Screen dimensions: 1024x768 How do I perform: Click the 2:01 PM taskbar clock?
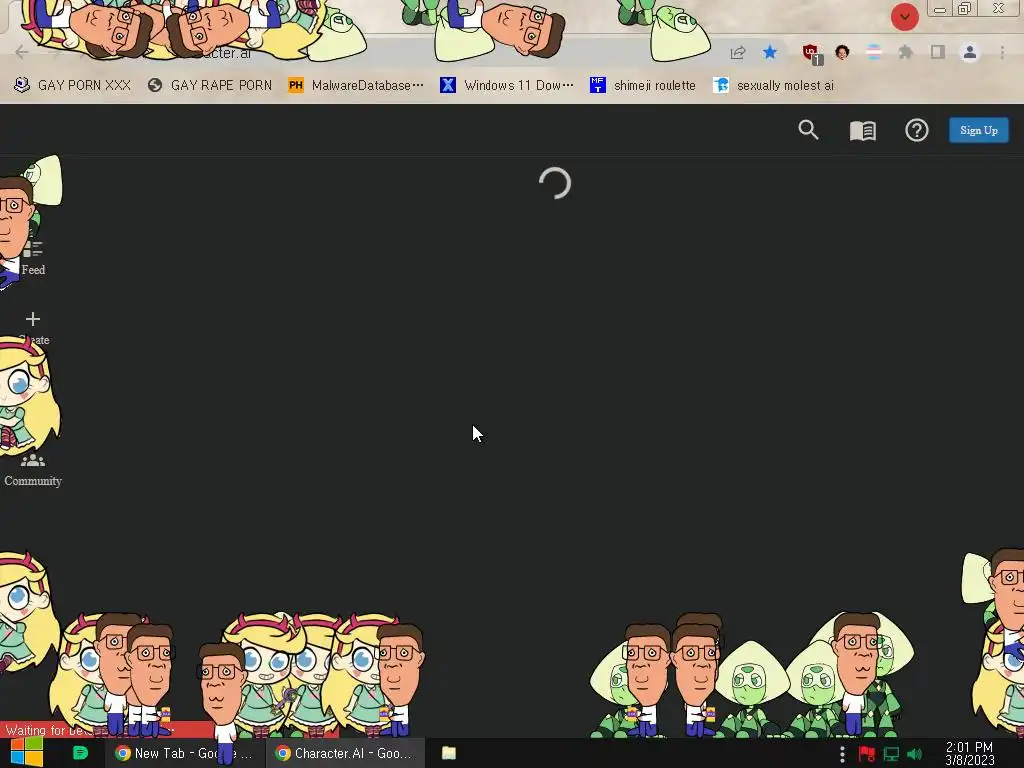tap(970, 754)
